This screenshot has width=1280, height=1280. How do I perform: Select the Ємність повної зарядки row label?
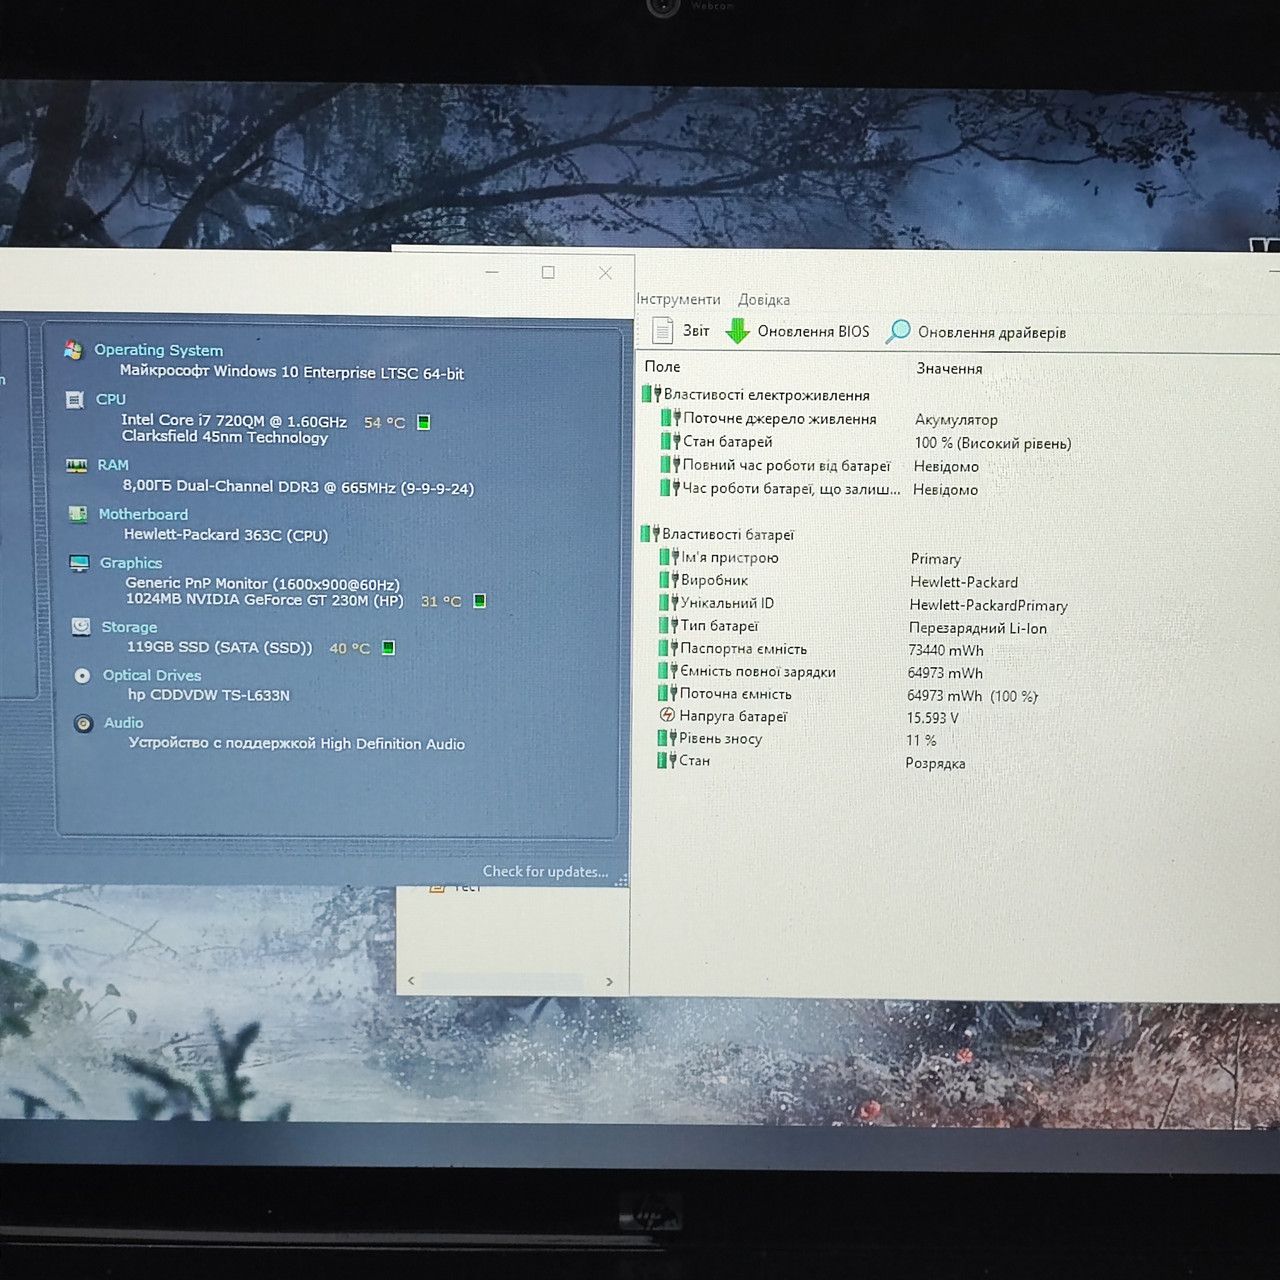tap(758, 671)
